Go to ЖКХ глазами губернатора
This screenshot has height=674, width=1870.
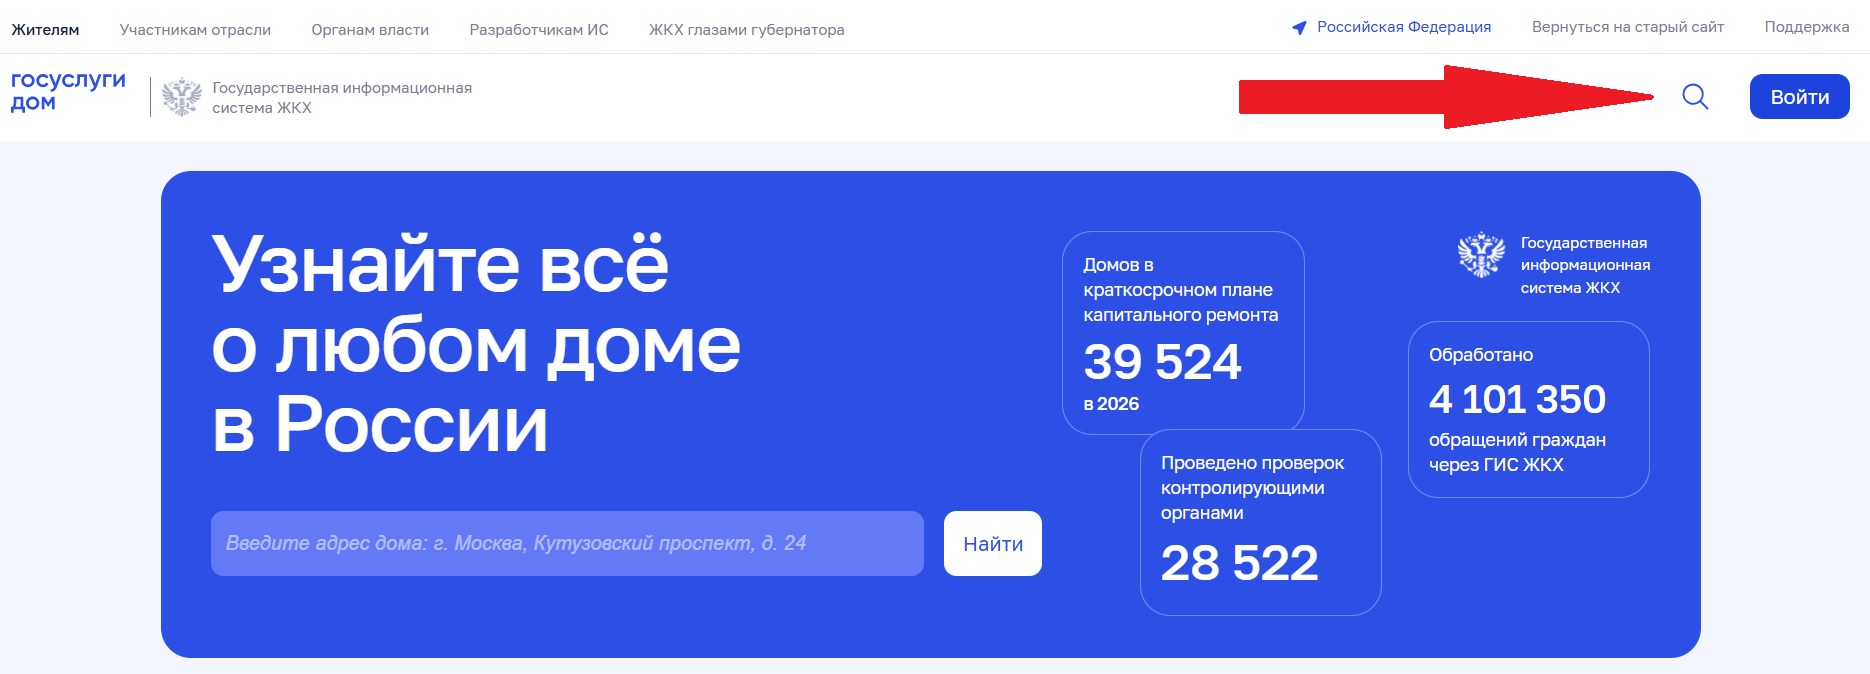[x=747, y=30]
